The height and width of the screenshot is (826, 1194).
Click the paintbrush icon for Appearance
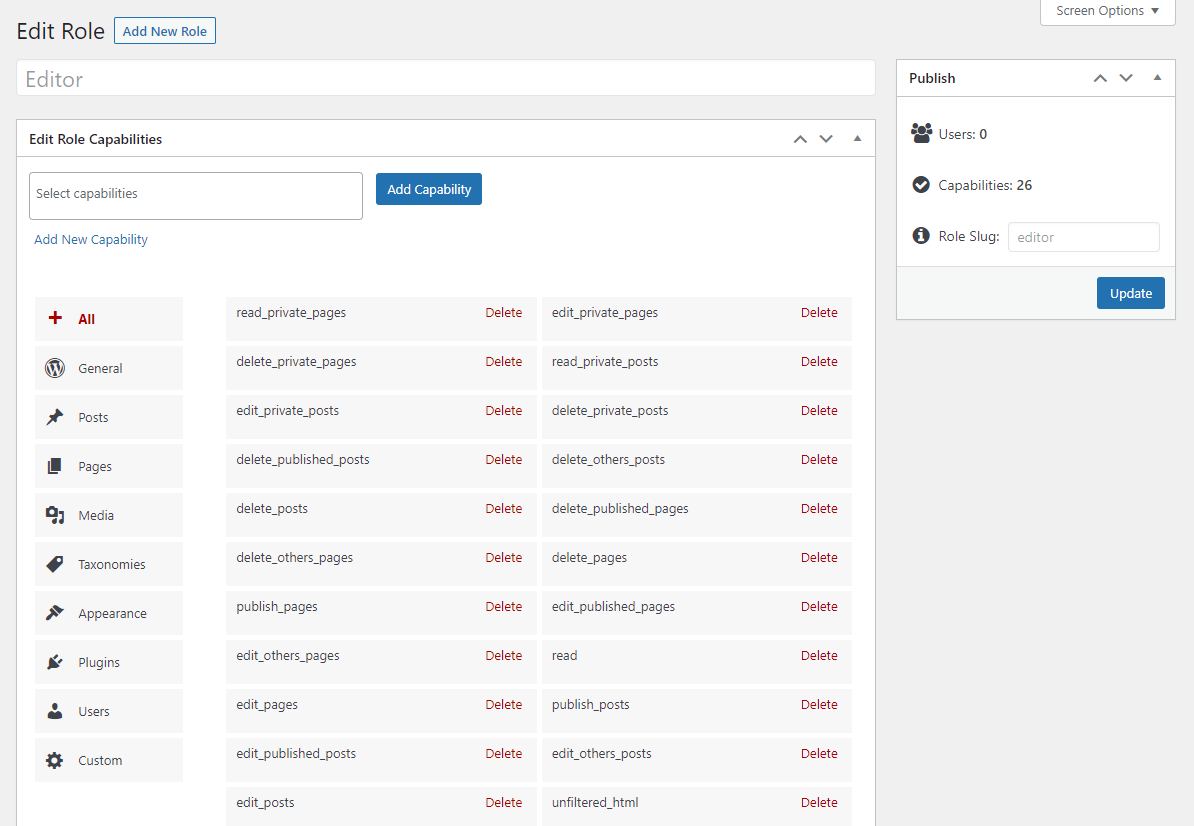click(x=55, y=613)
